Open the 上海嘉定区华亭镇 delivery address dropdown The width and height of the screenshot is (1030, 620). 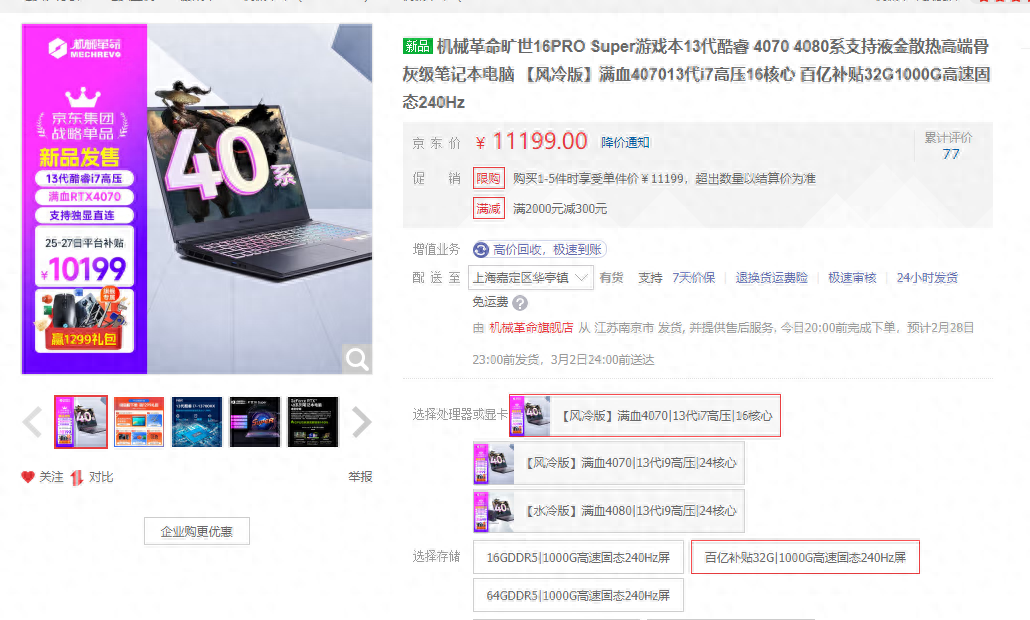[x=533, y=277]
